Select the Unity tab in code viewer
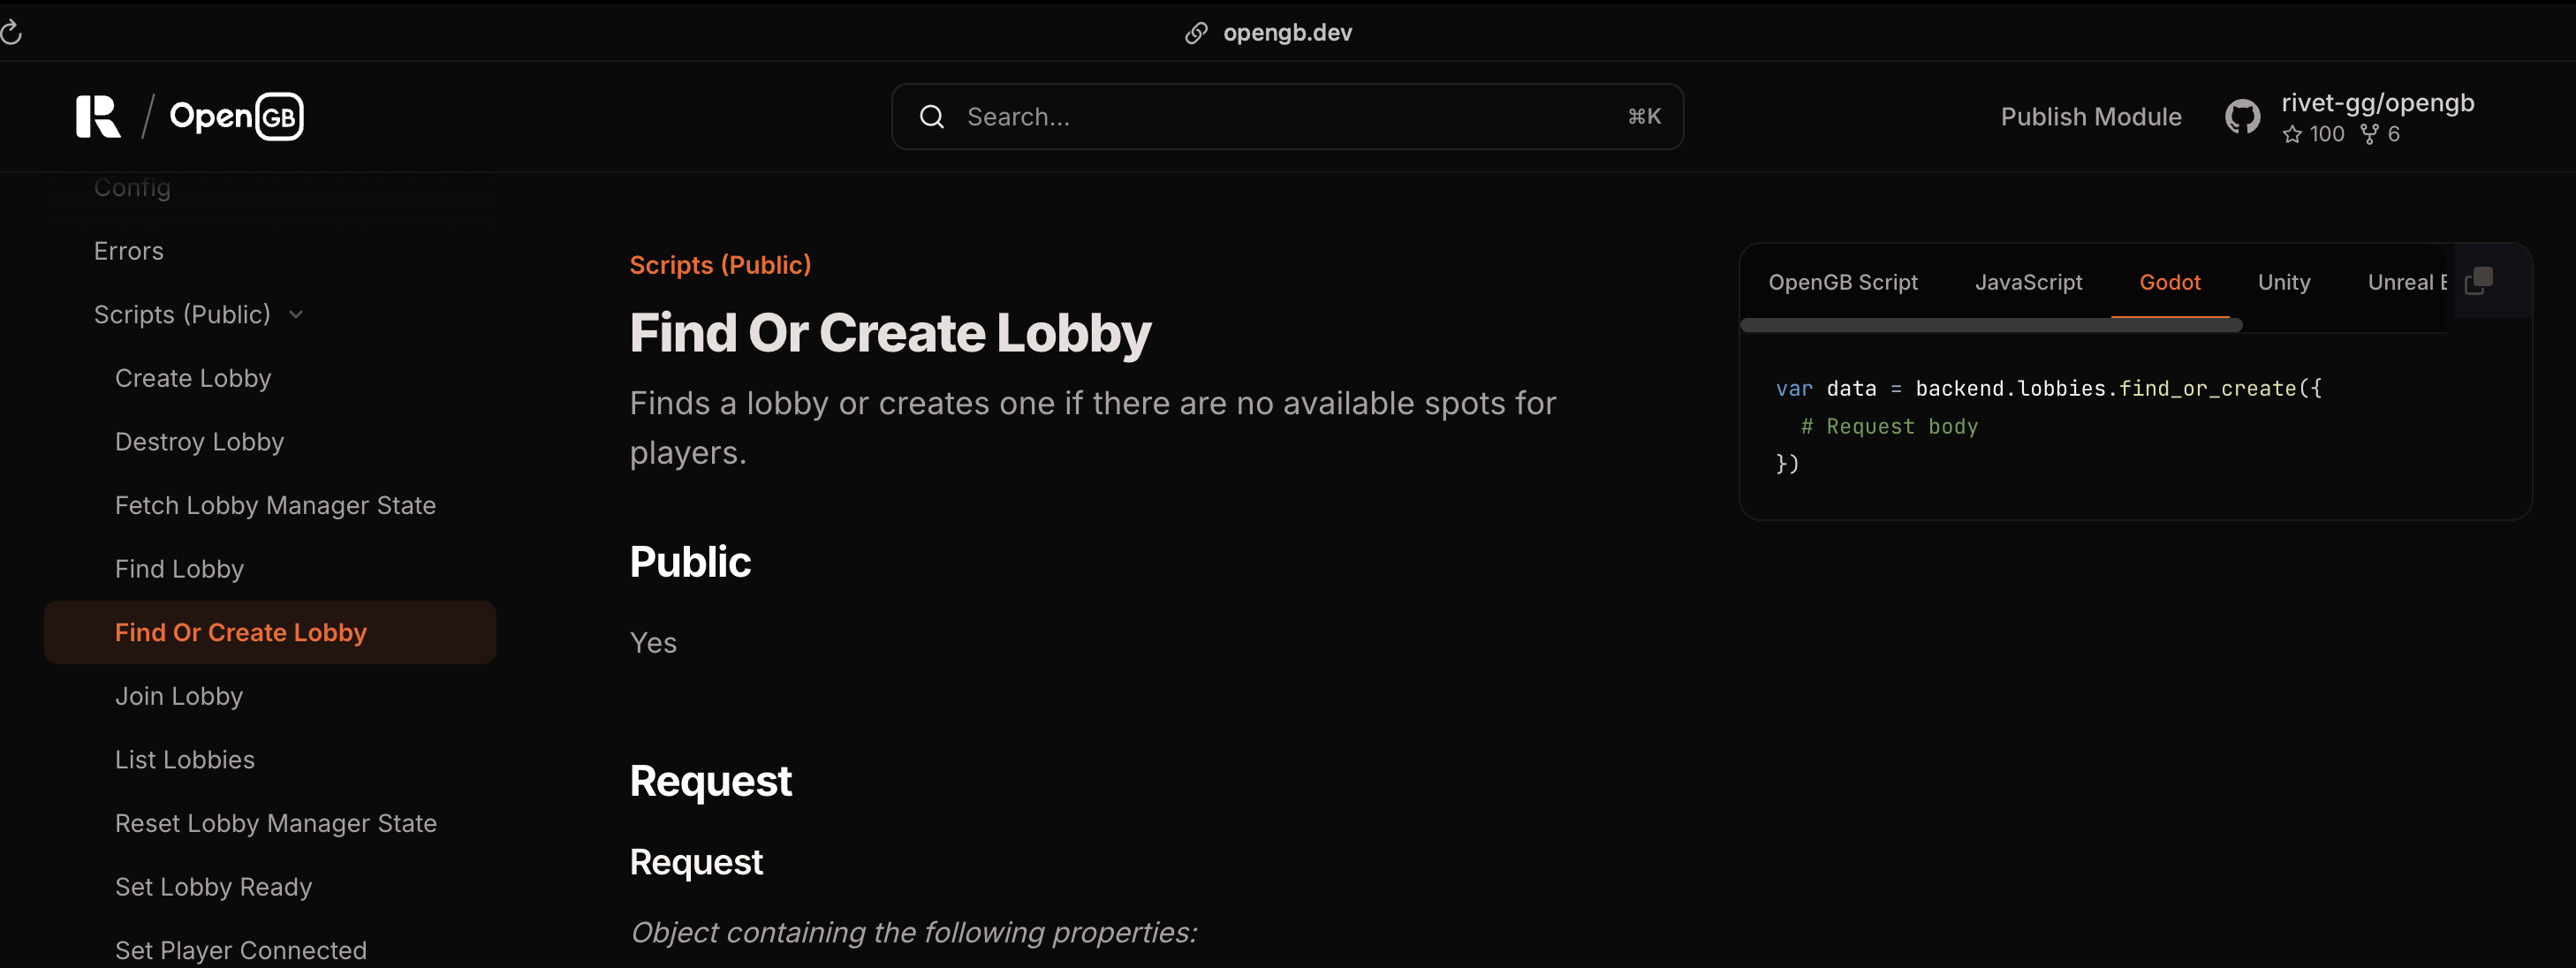 2285,279
